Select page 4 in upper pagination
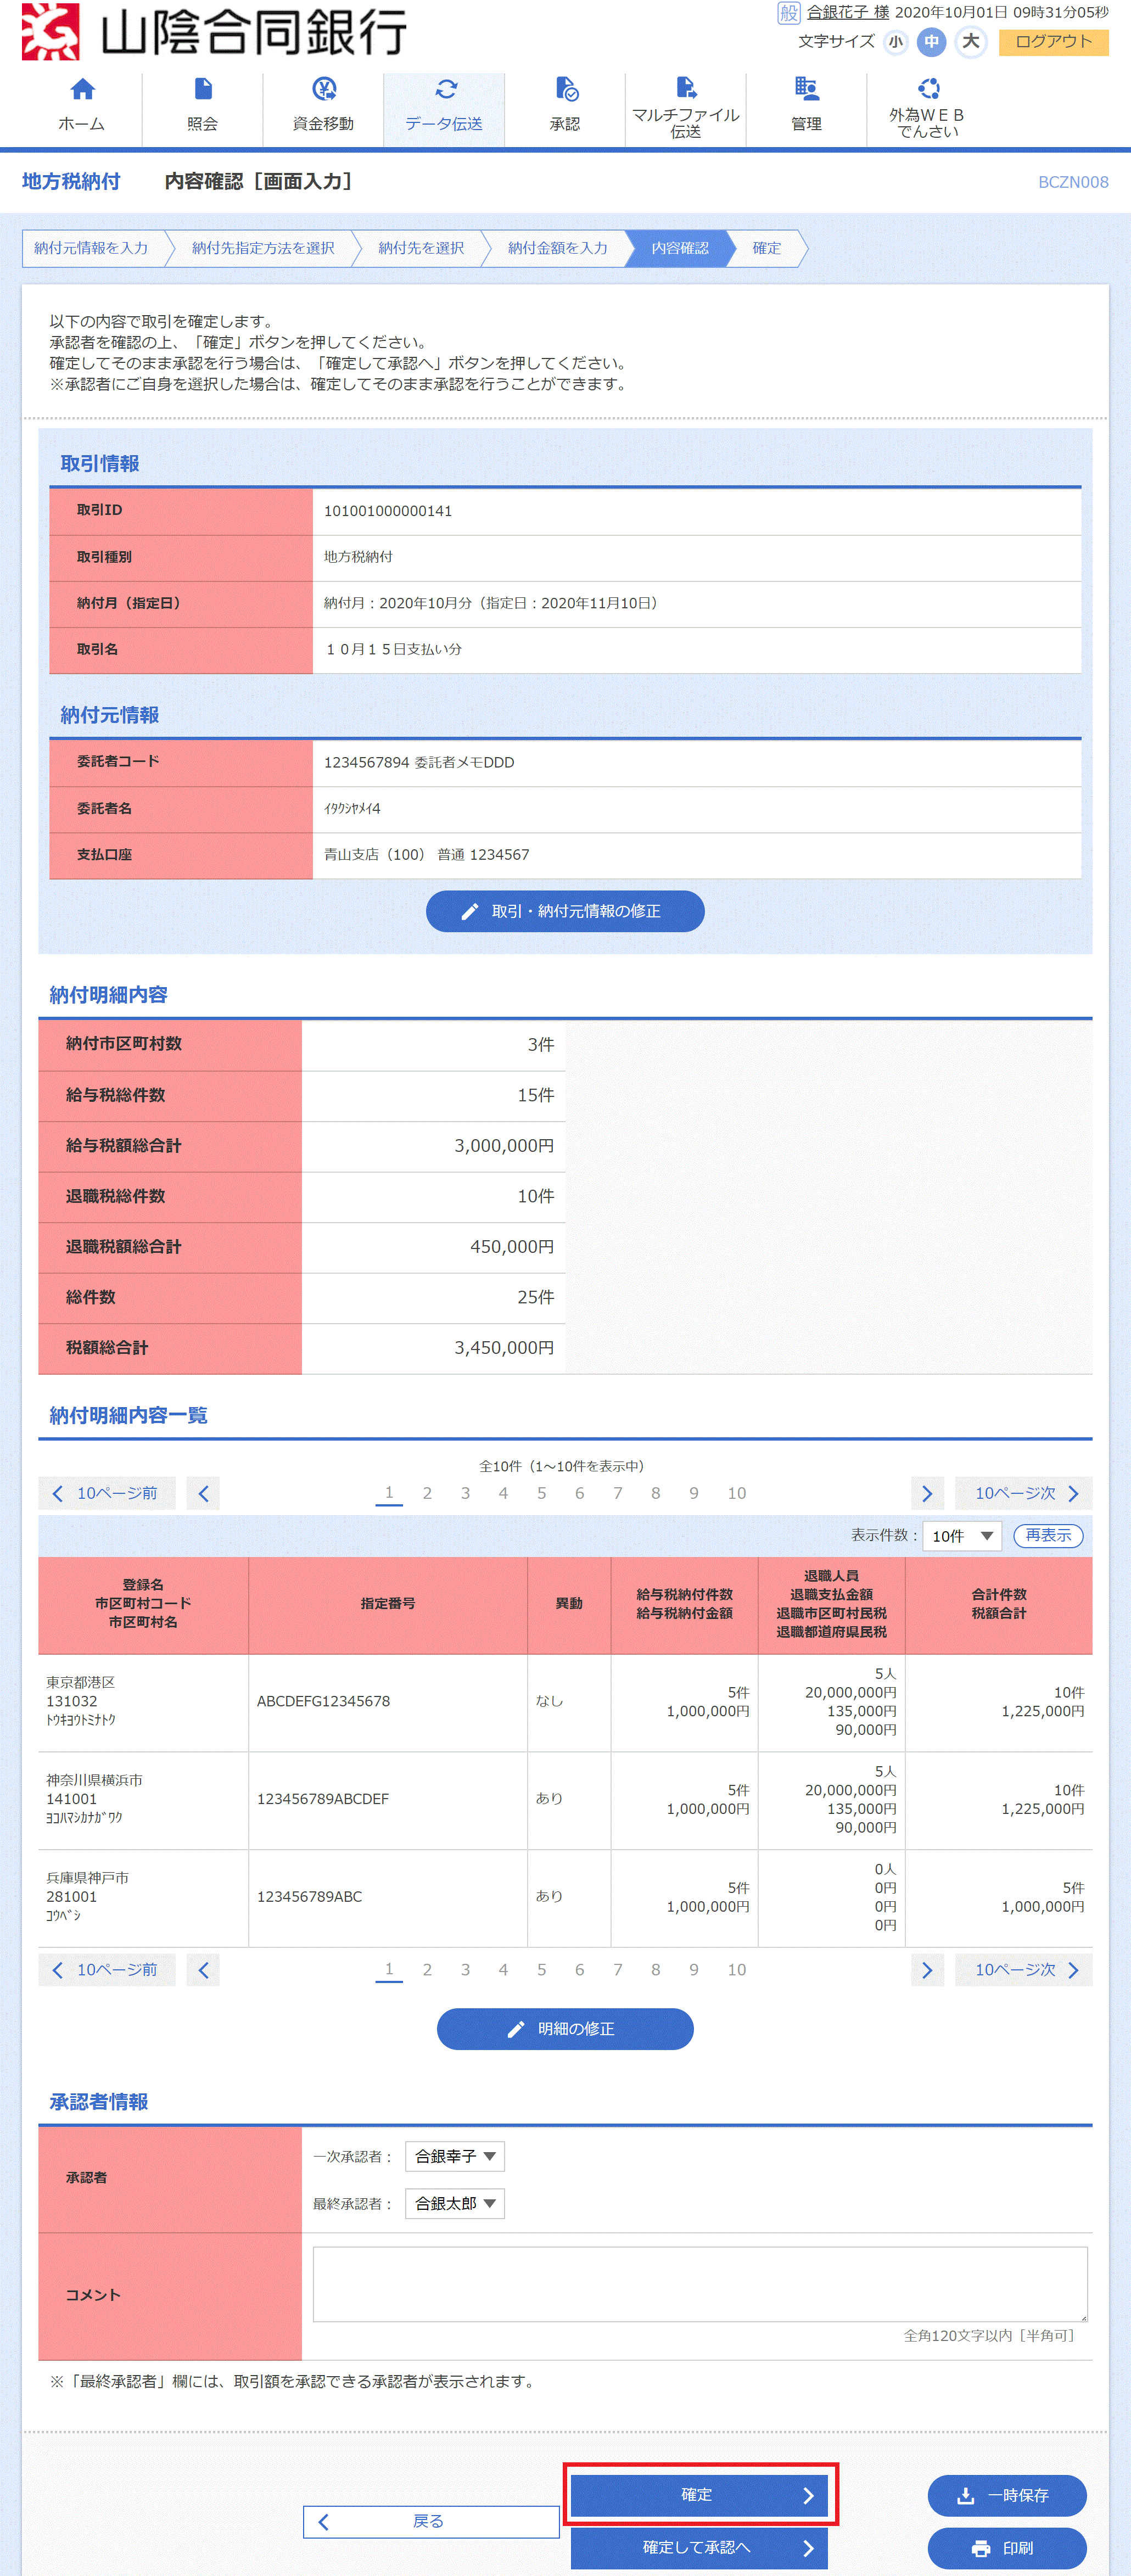1131x2576 pixels. tap(503, 1493)
